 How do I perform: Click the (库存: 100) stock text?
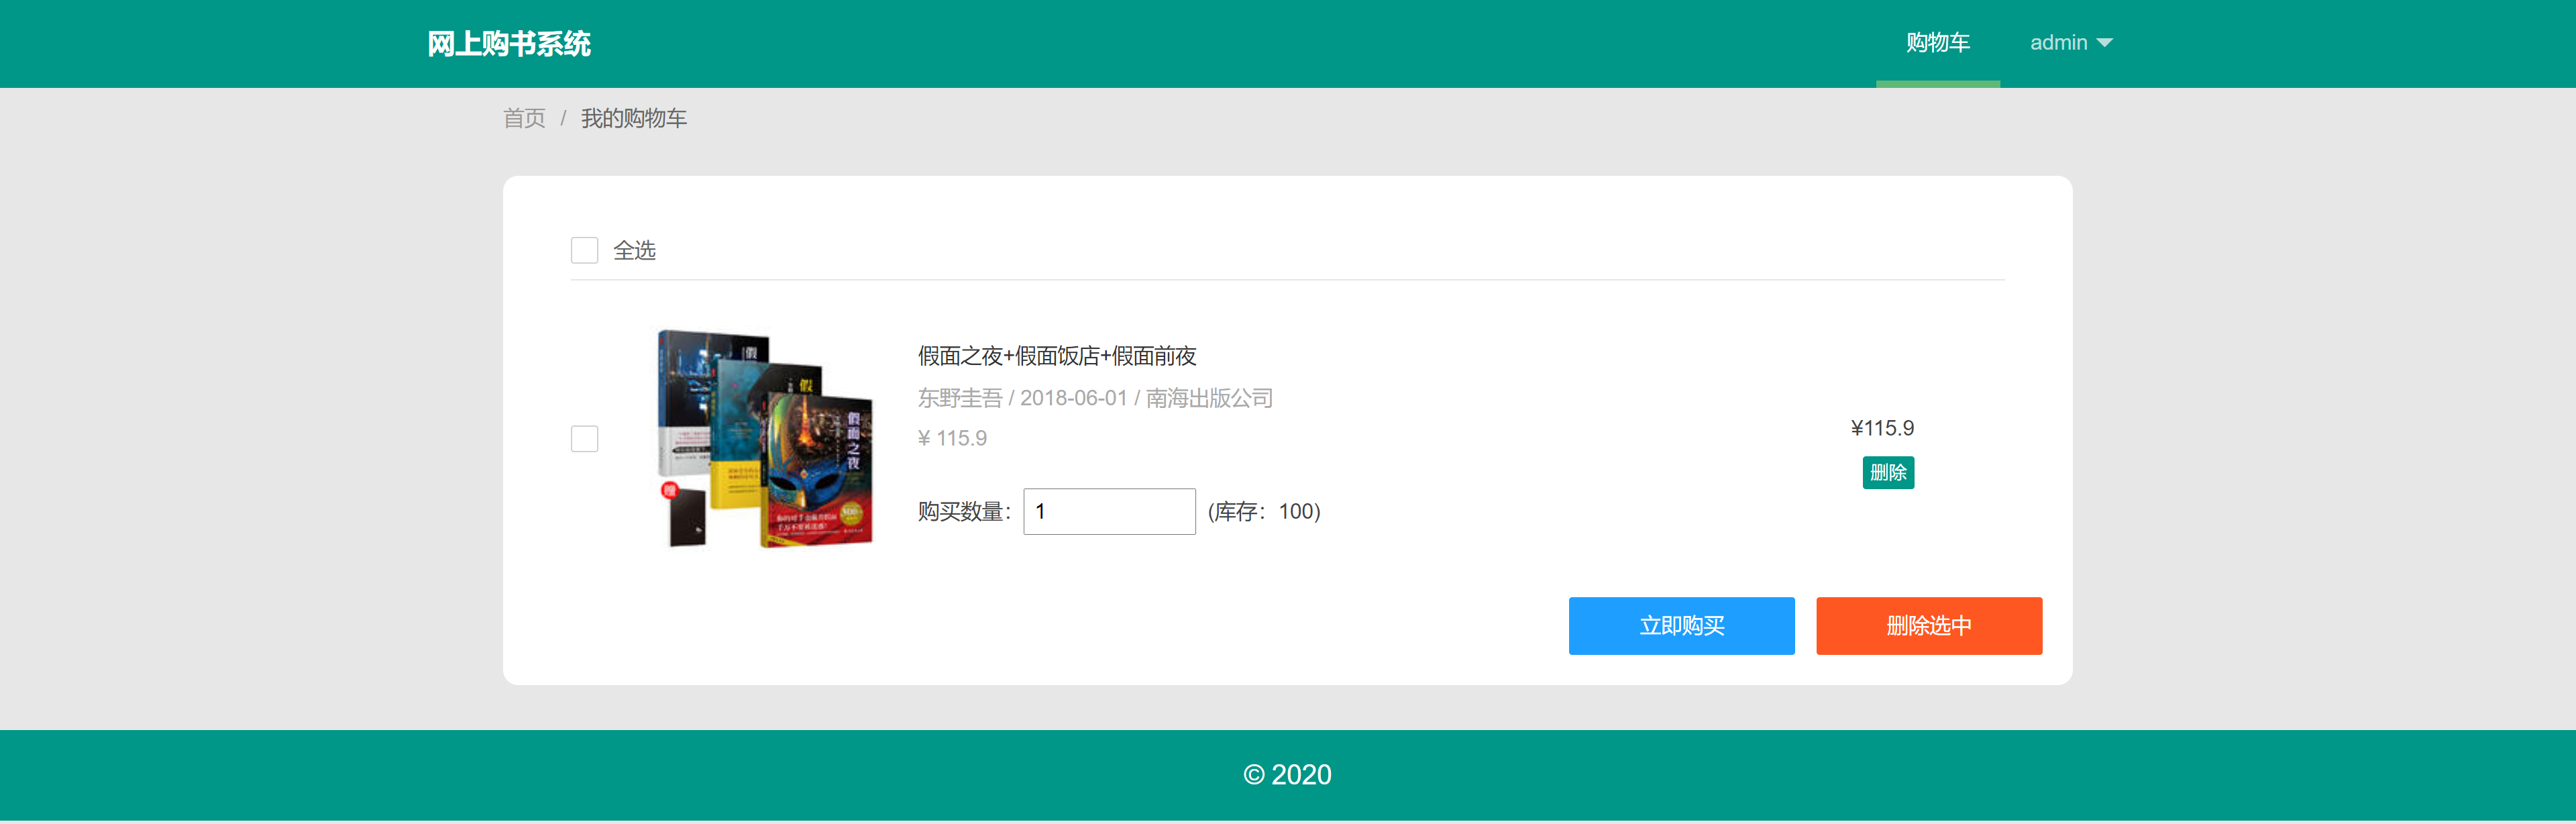point(1264,512)
